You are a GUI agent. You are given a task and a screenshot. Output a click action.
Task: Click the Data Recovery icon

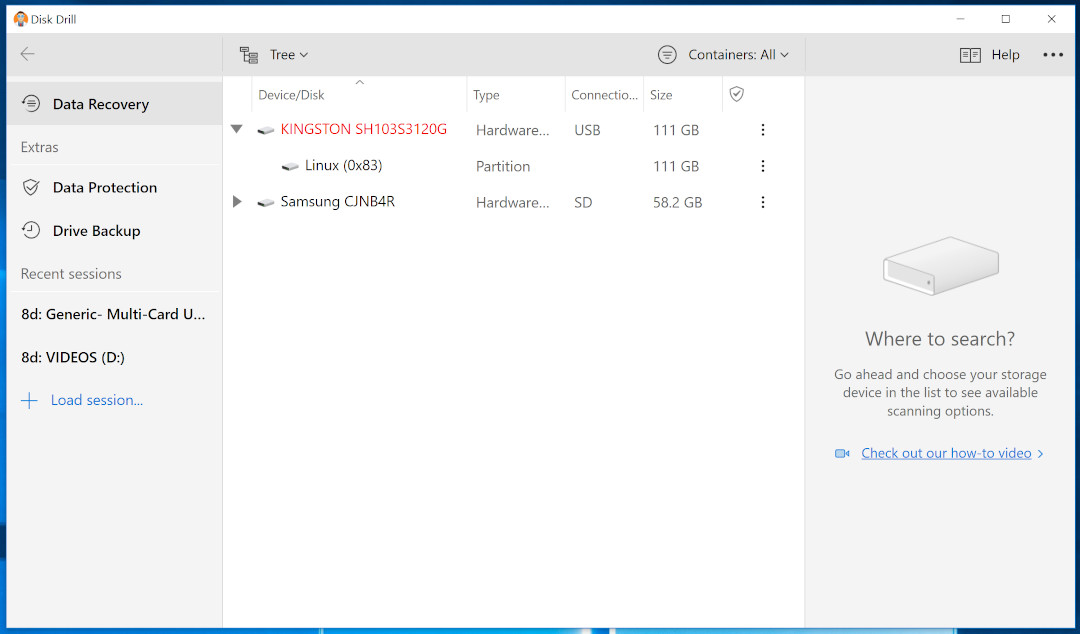[31, 103]
